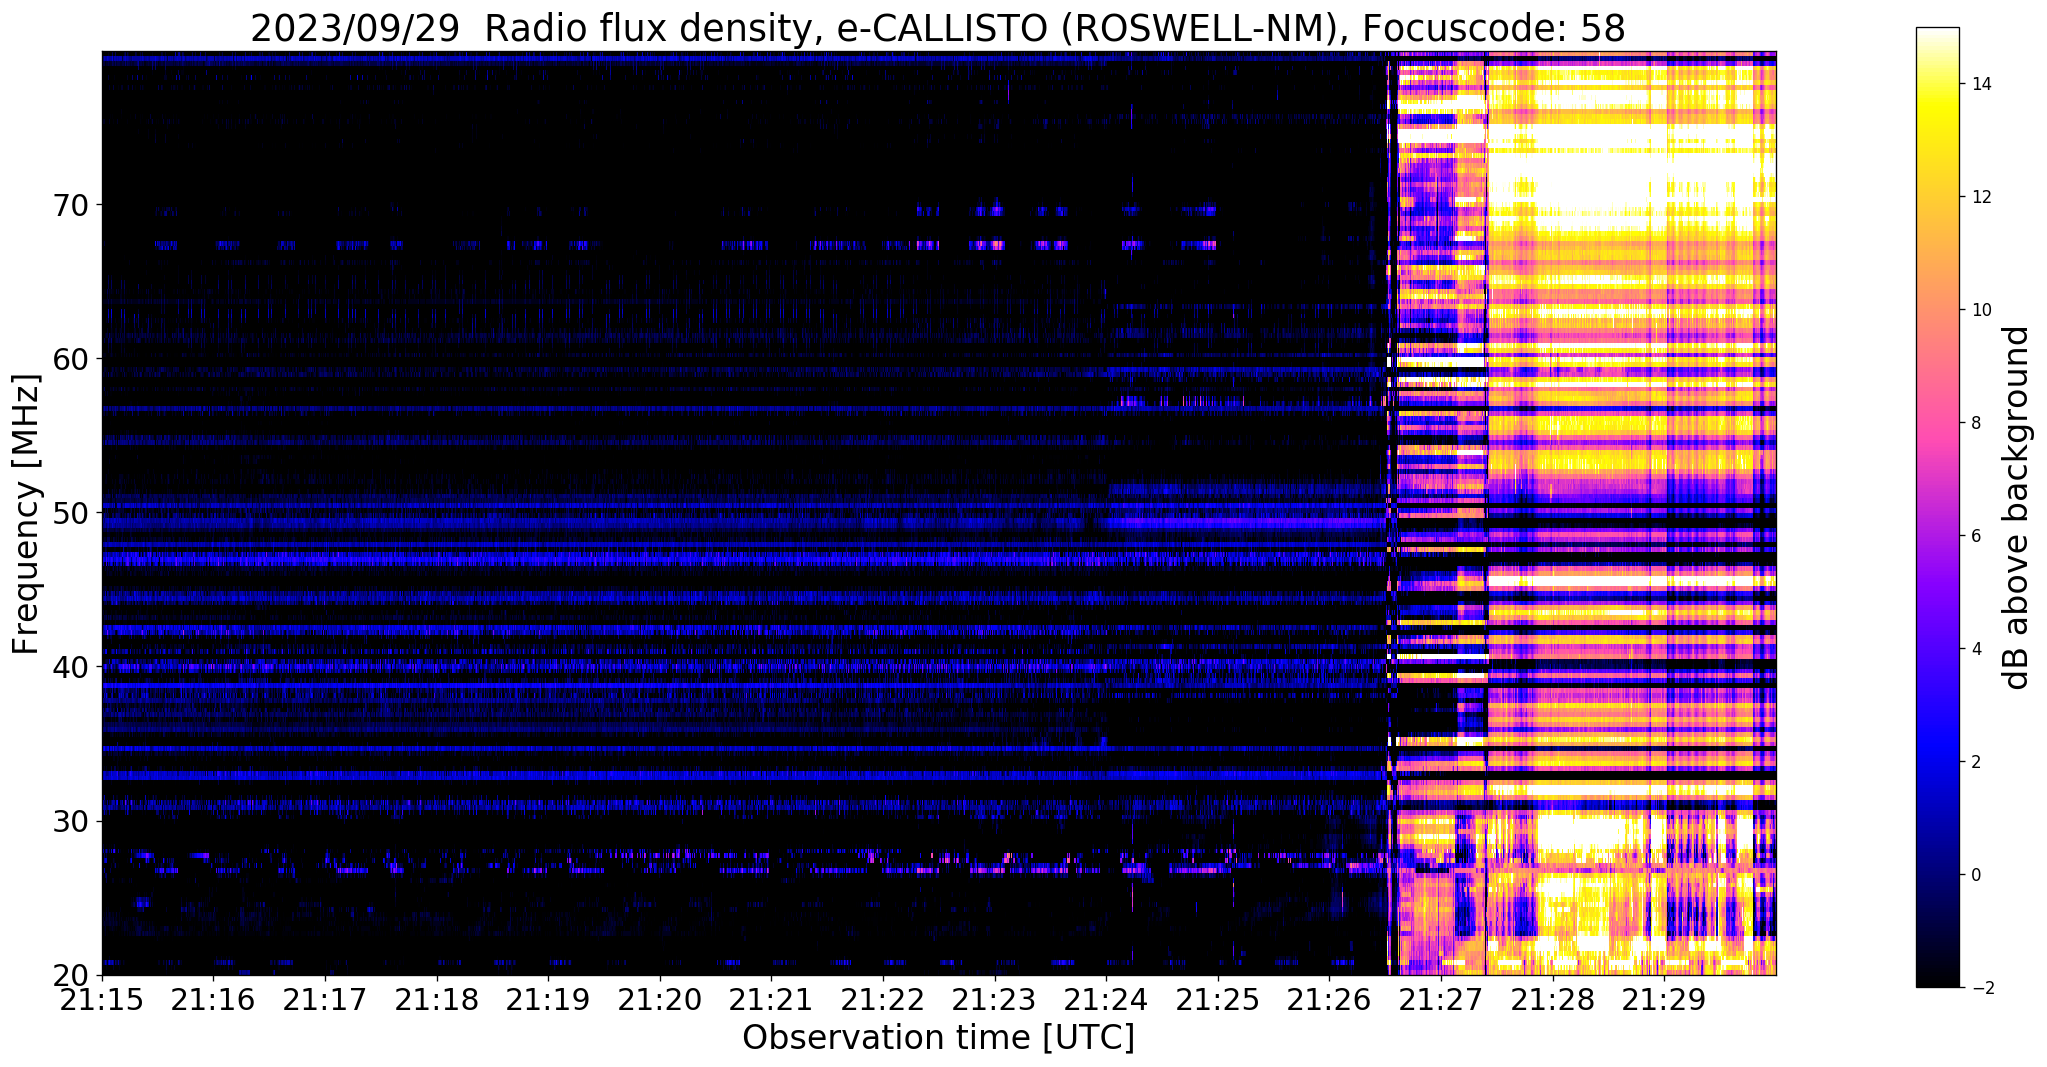The height and width of the screenshot is (1067, 2047).
Task: Click the 21:15 time tick label
Action: (102, 999)
